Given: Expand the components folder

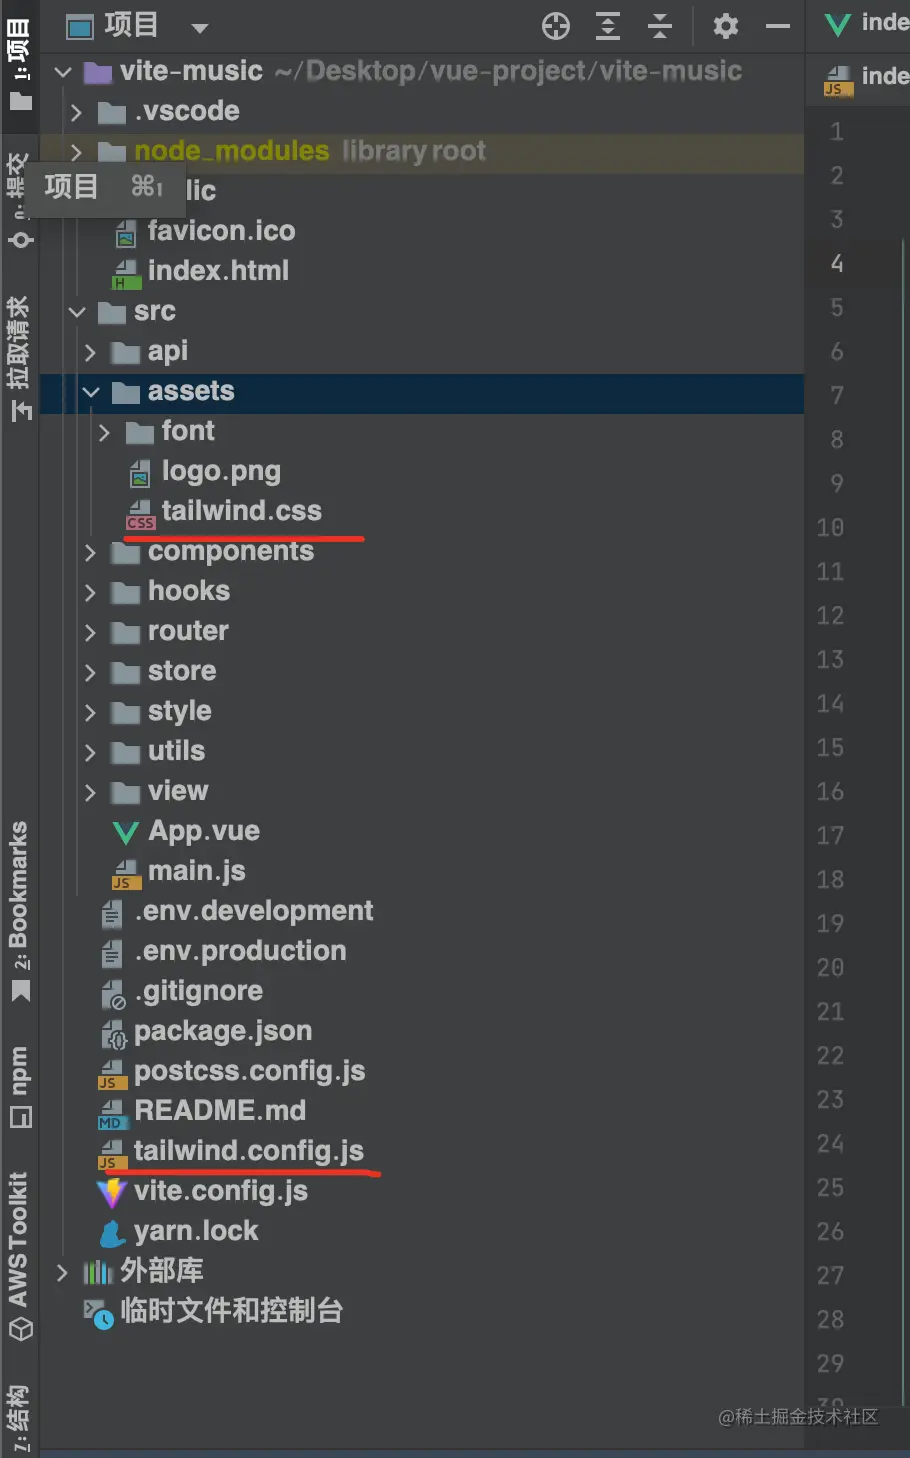Looking at the screenshot, I should (90, 551).
